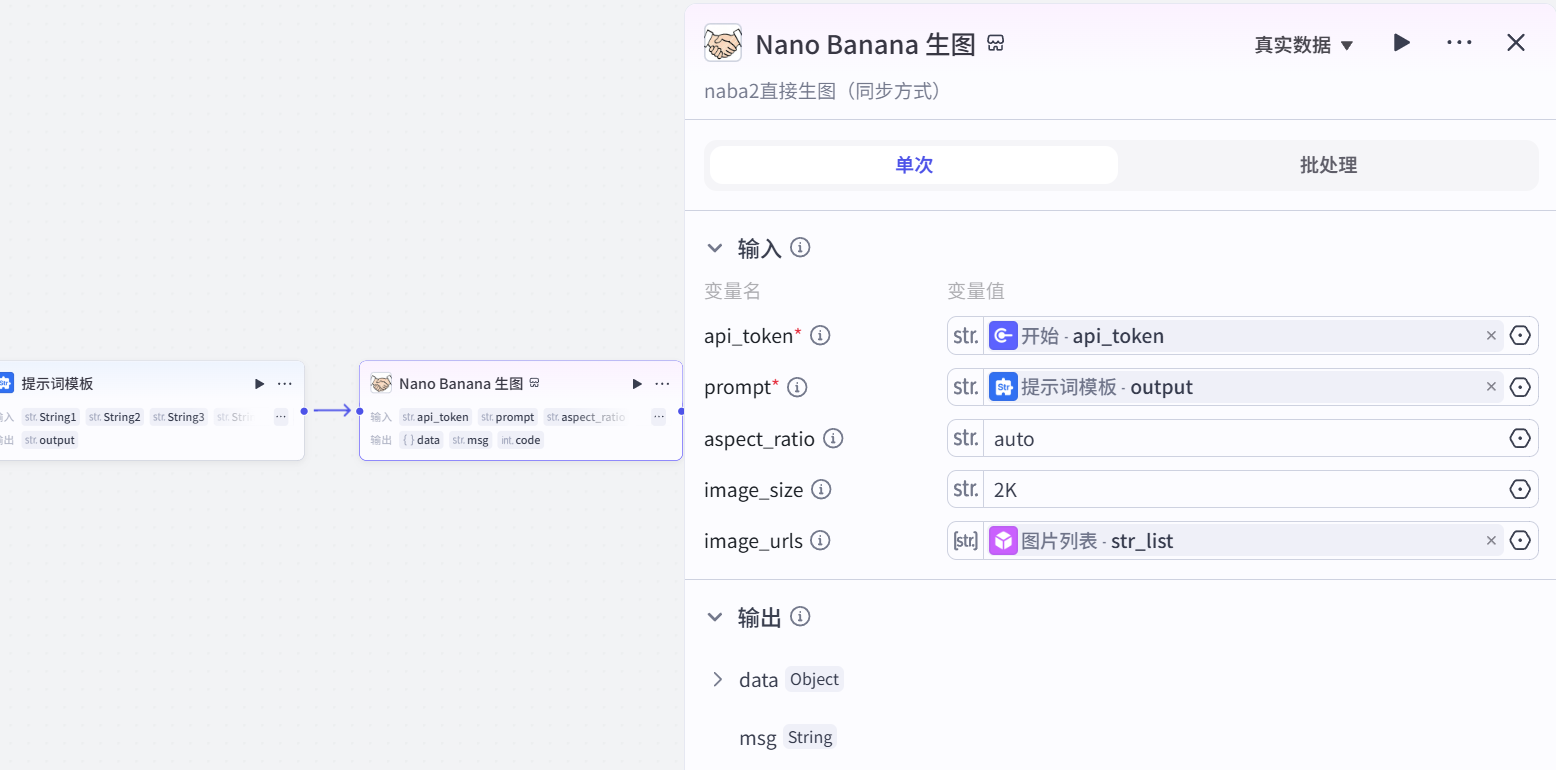
Task: Click the hexagon variable selector for aspect_ratio
Action: (x=1520, y=438)
